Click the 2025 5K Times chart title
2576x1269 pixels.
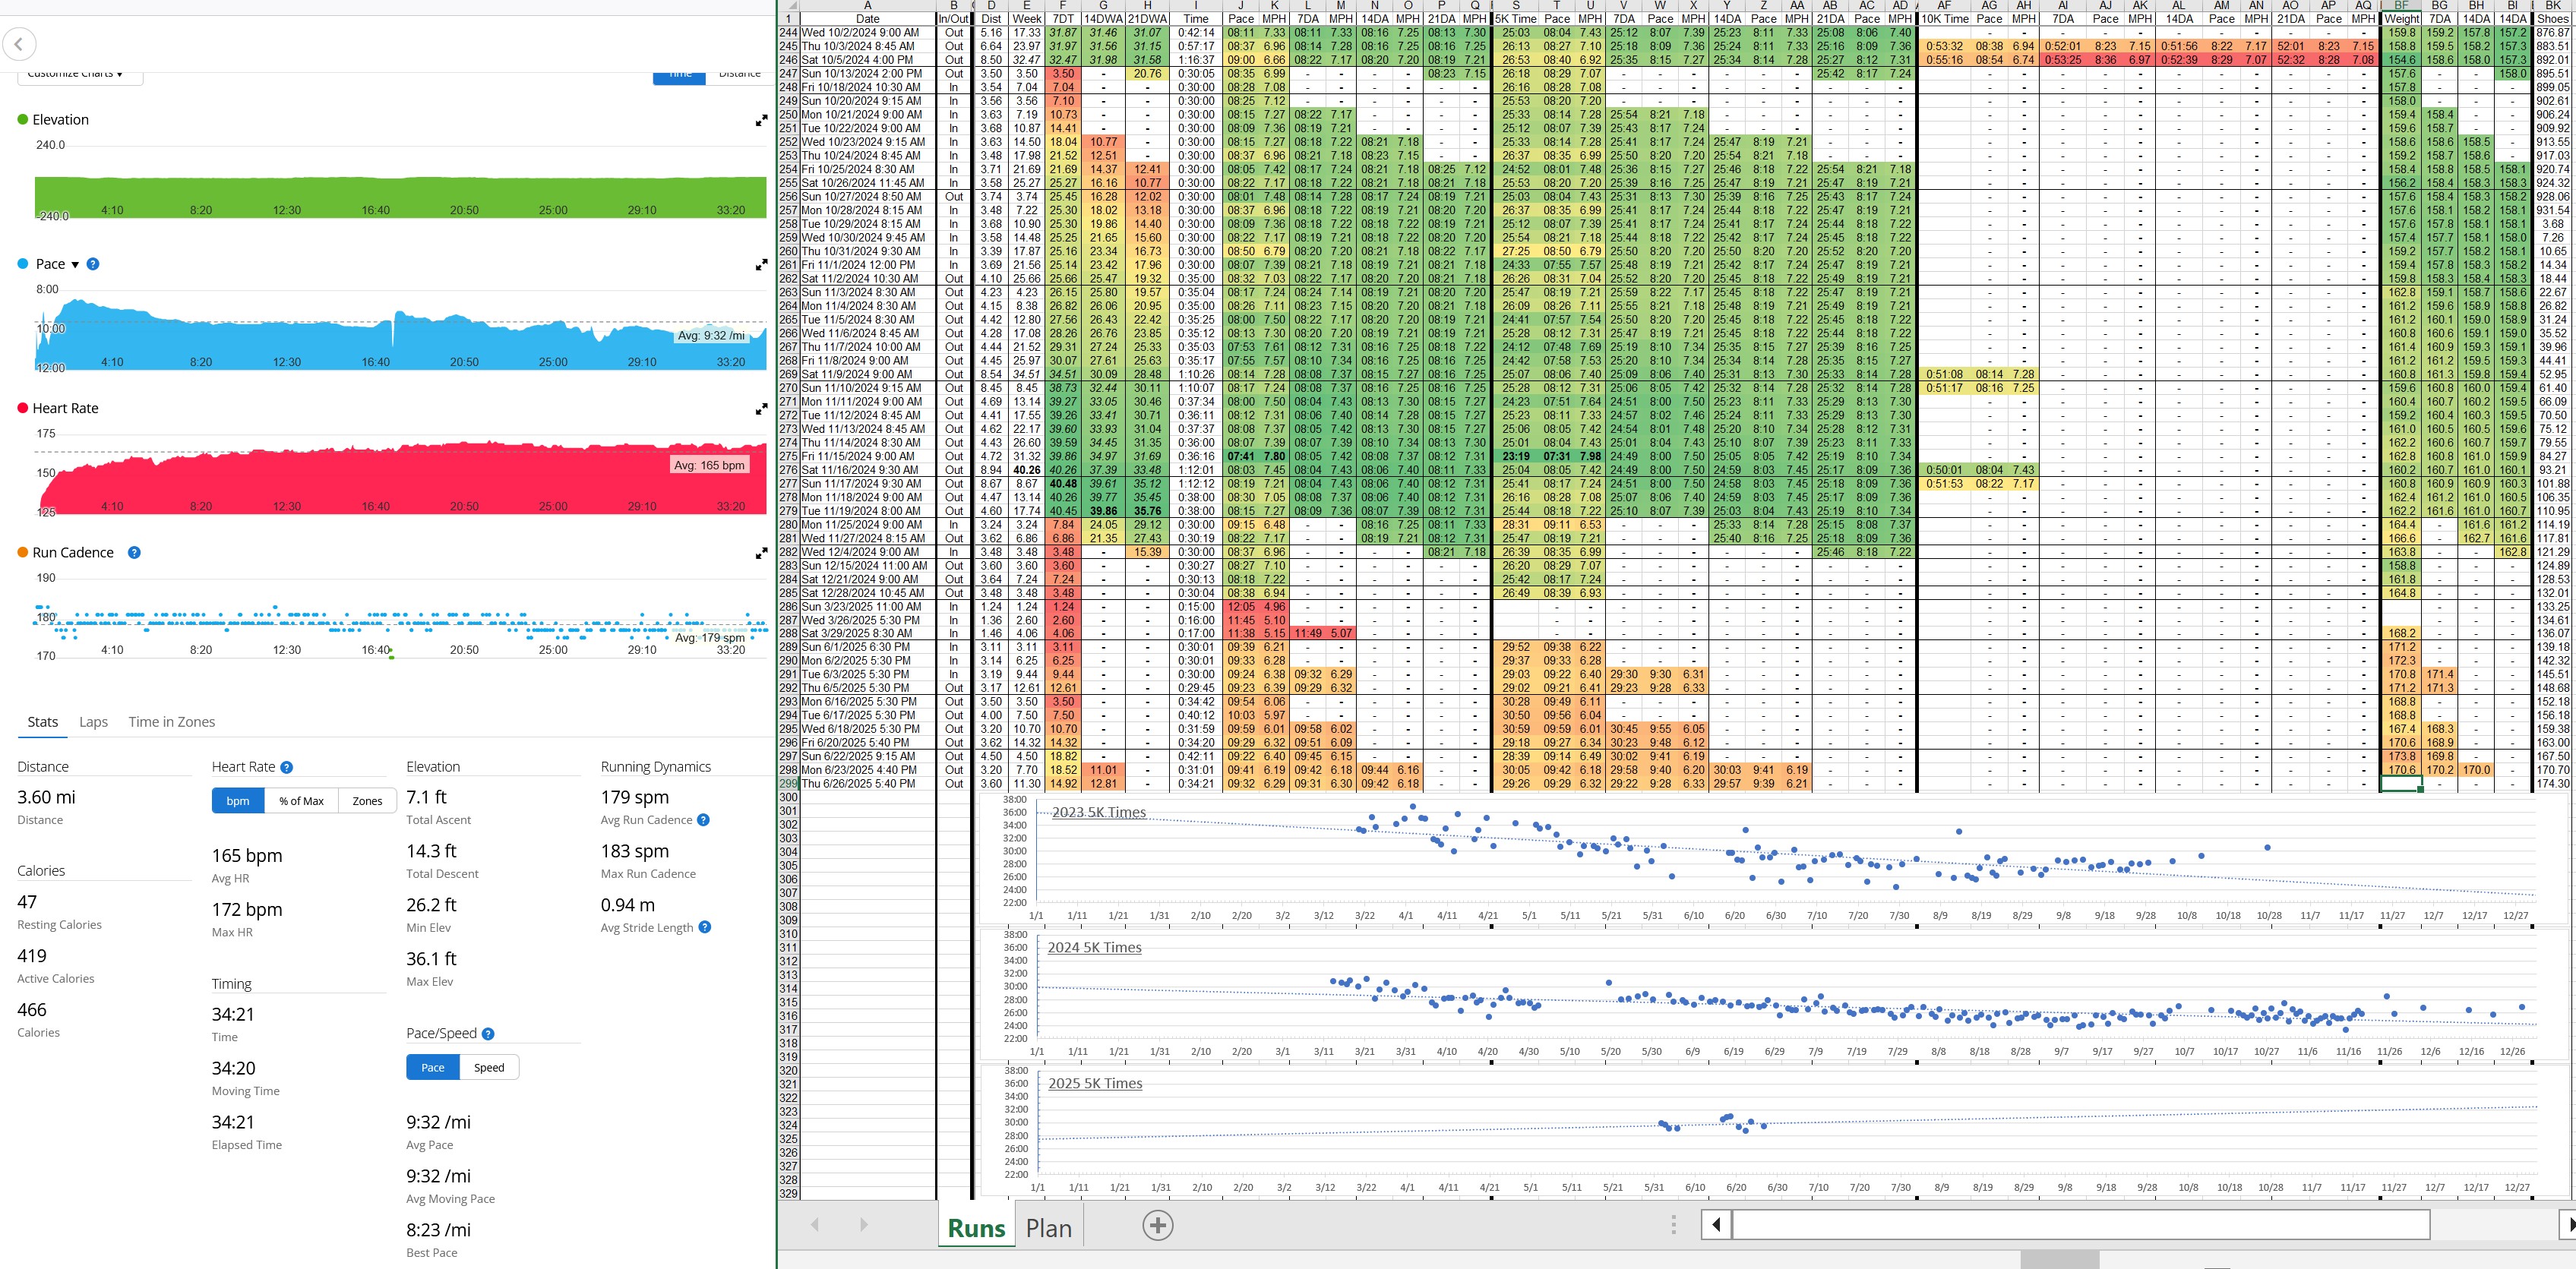pyautogui.click(x=1095, y=1083)
